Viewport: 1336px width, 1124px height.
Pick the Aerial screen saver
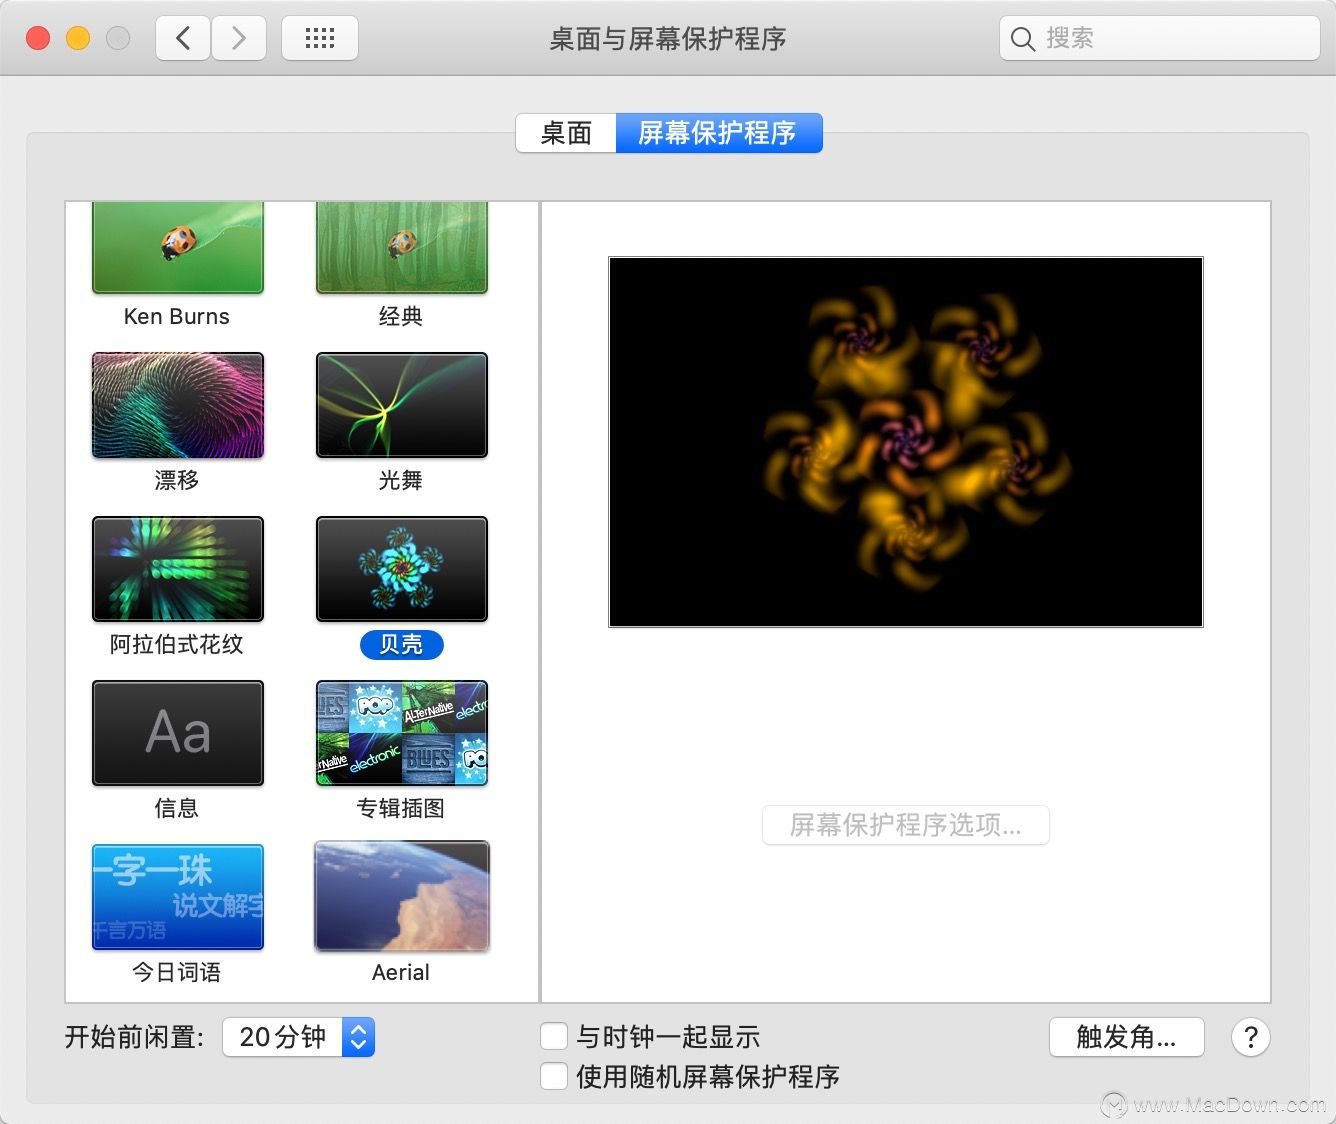400,895
